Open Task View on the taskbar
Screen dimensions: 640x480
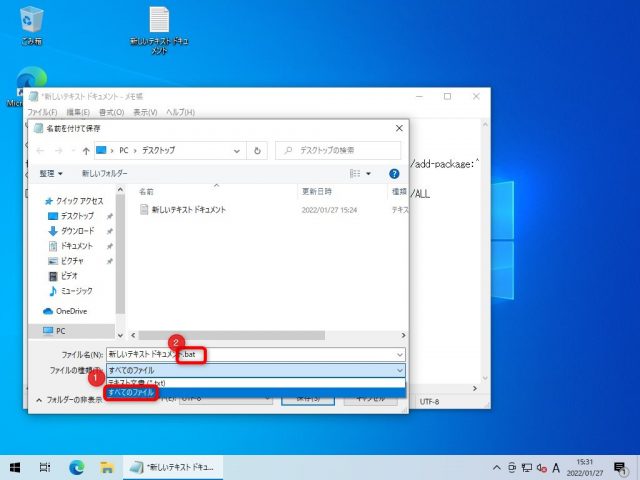click(x=46, y=467)
